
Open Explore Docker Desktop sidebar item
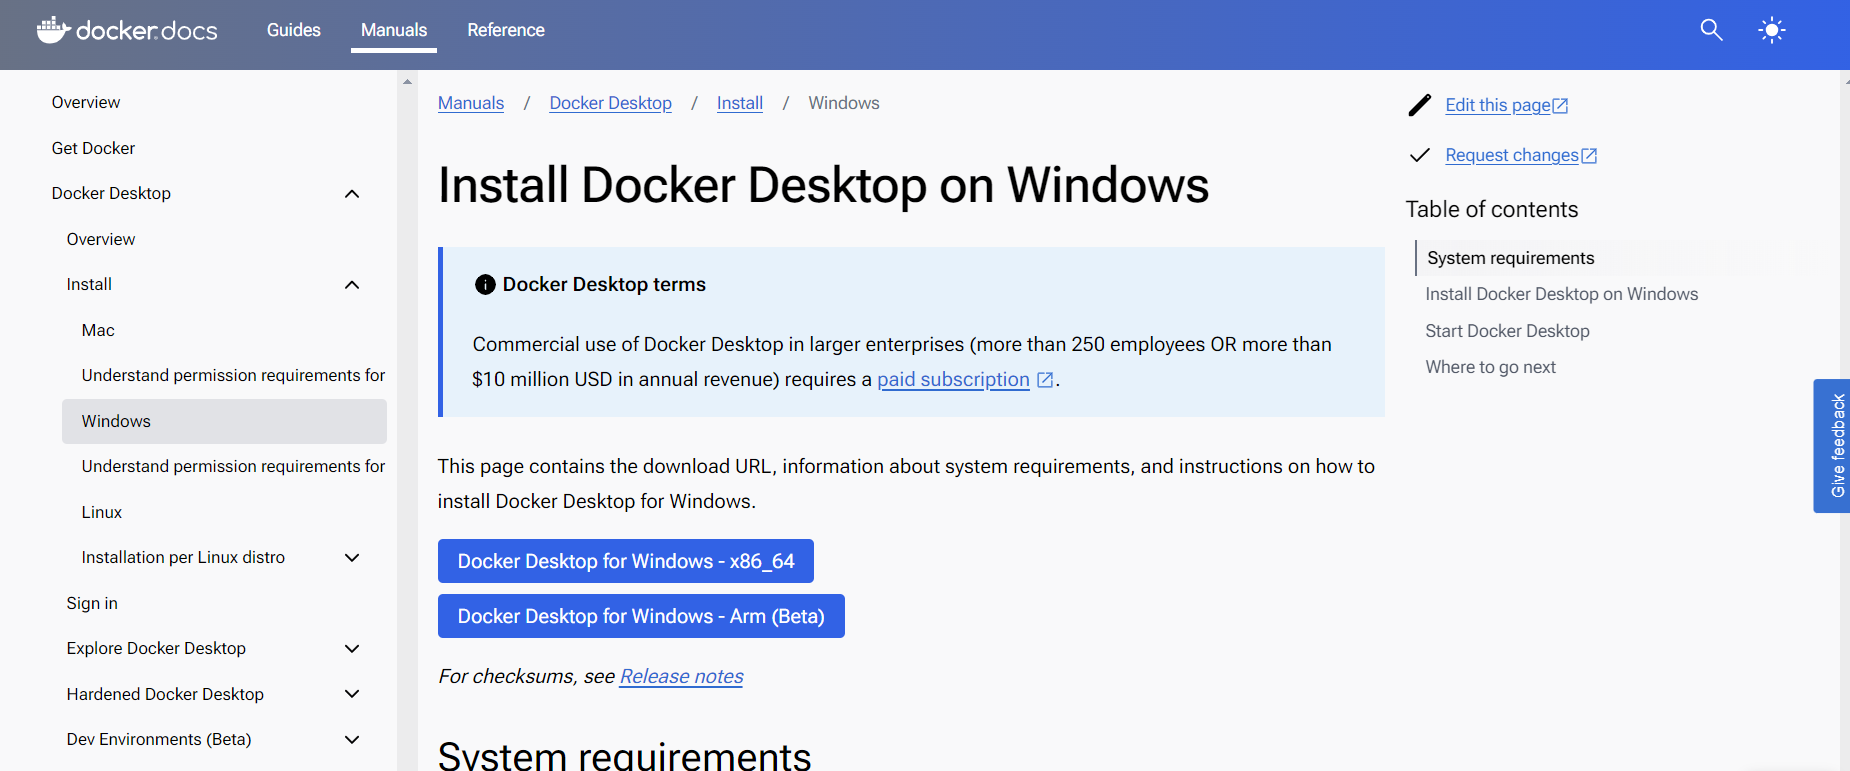click(156, 648)
